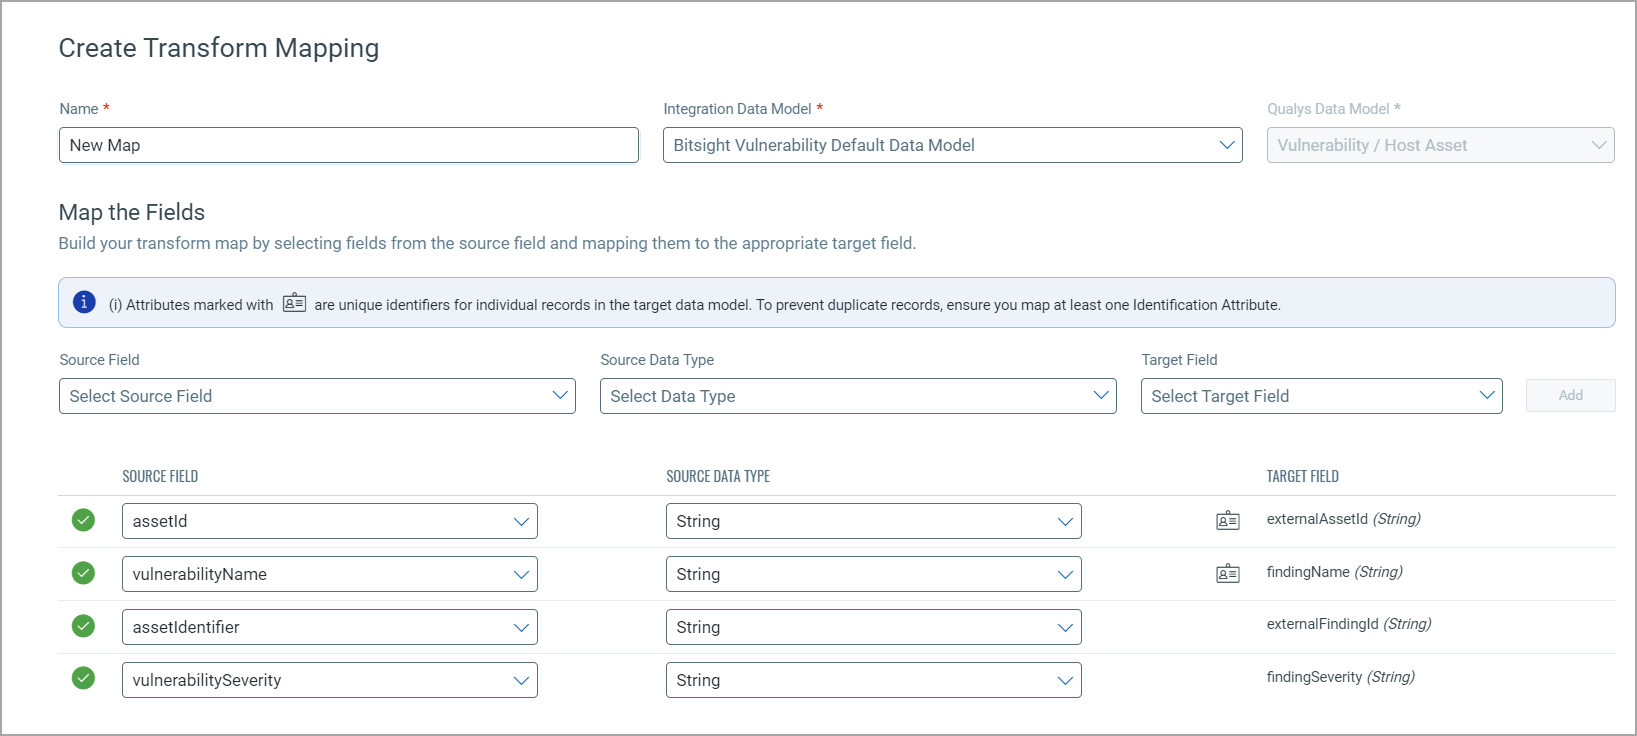Expand the Select Target Field dropdown
Image resolution: width=1637 pixels, height=736 pixels.
tap(1321, 396)
